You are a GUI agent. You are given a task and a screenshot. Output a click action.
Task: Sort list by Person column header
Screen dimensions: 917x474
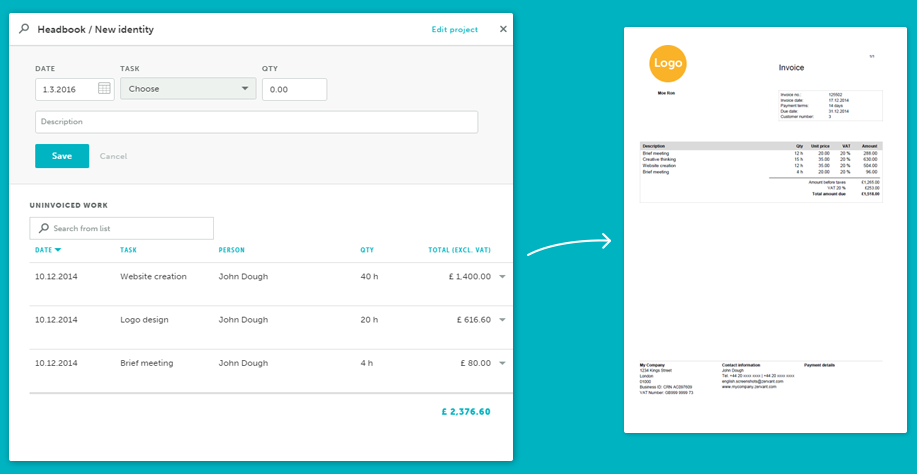231,250
